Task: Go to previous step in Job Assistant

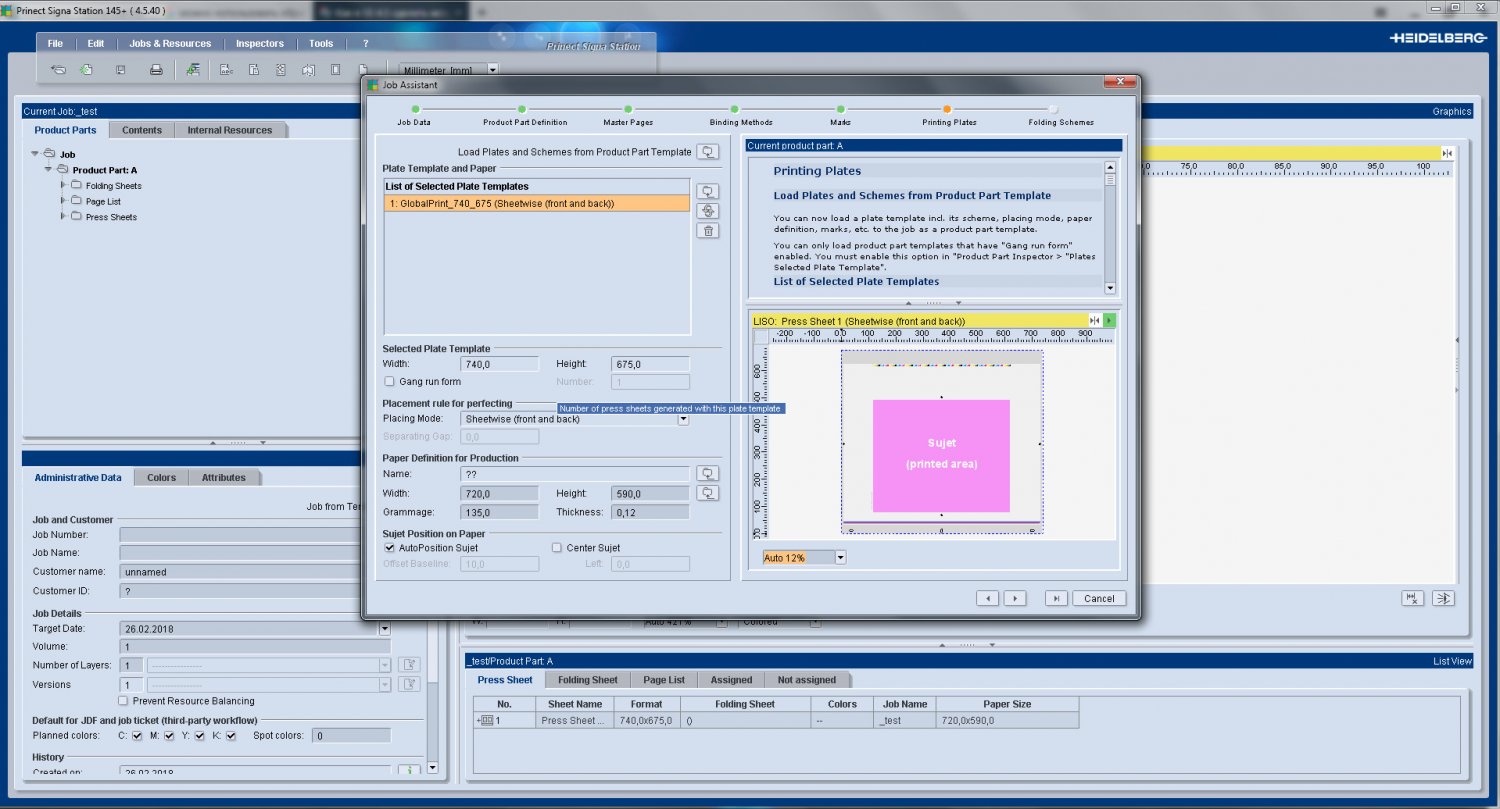Action: [989, 598]
